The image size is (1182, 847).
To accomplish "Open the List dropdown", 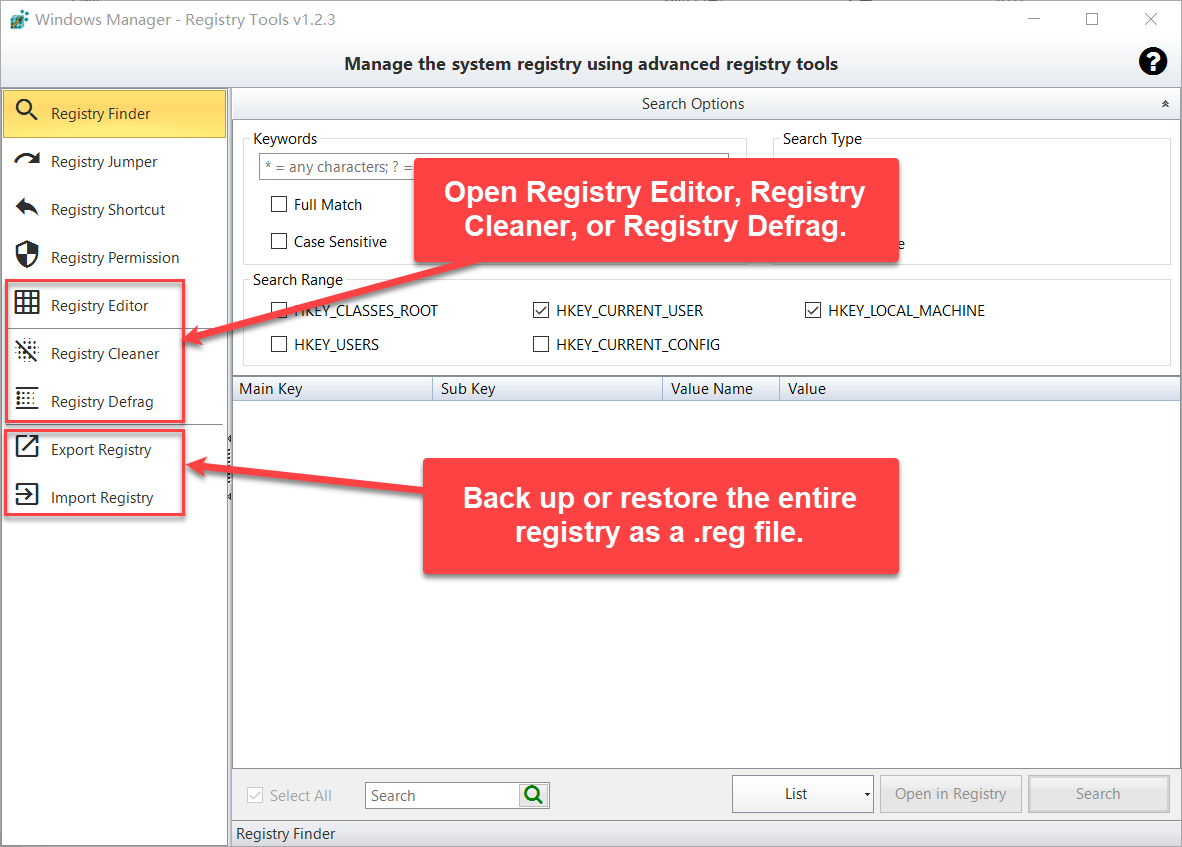I will pyautogui.click(x=802, y=793).
